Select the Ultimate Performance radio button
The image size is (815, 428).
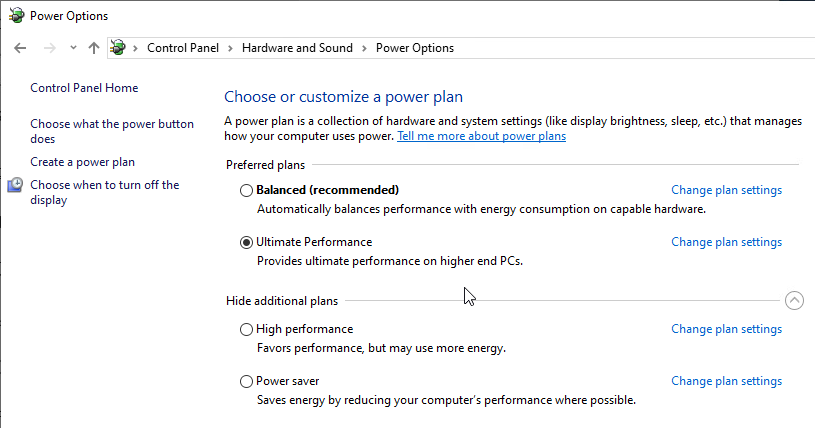coord(246,242)
